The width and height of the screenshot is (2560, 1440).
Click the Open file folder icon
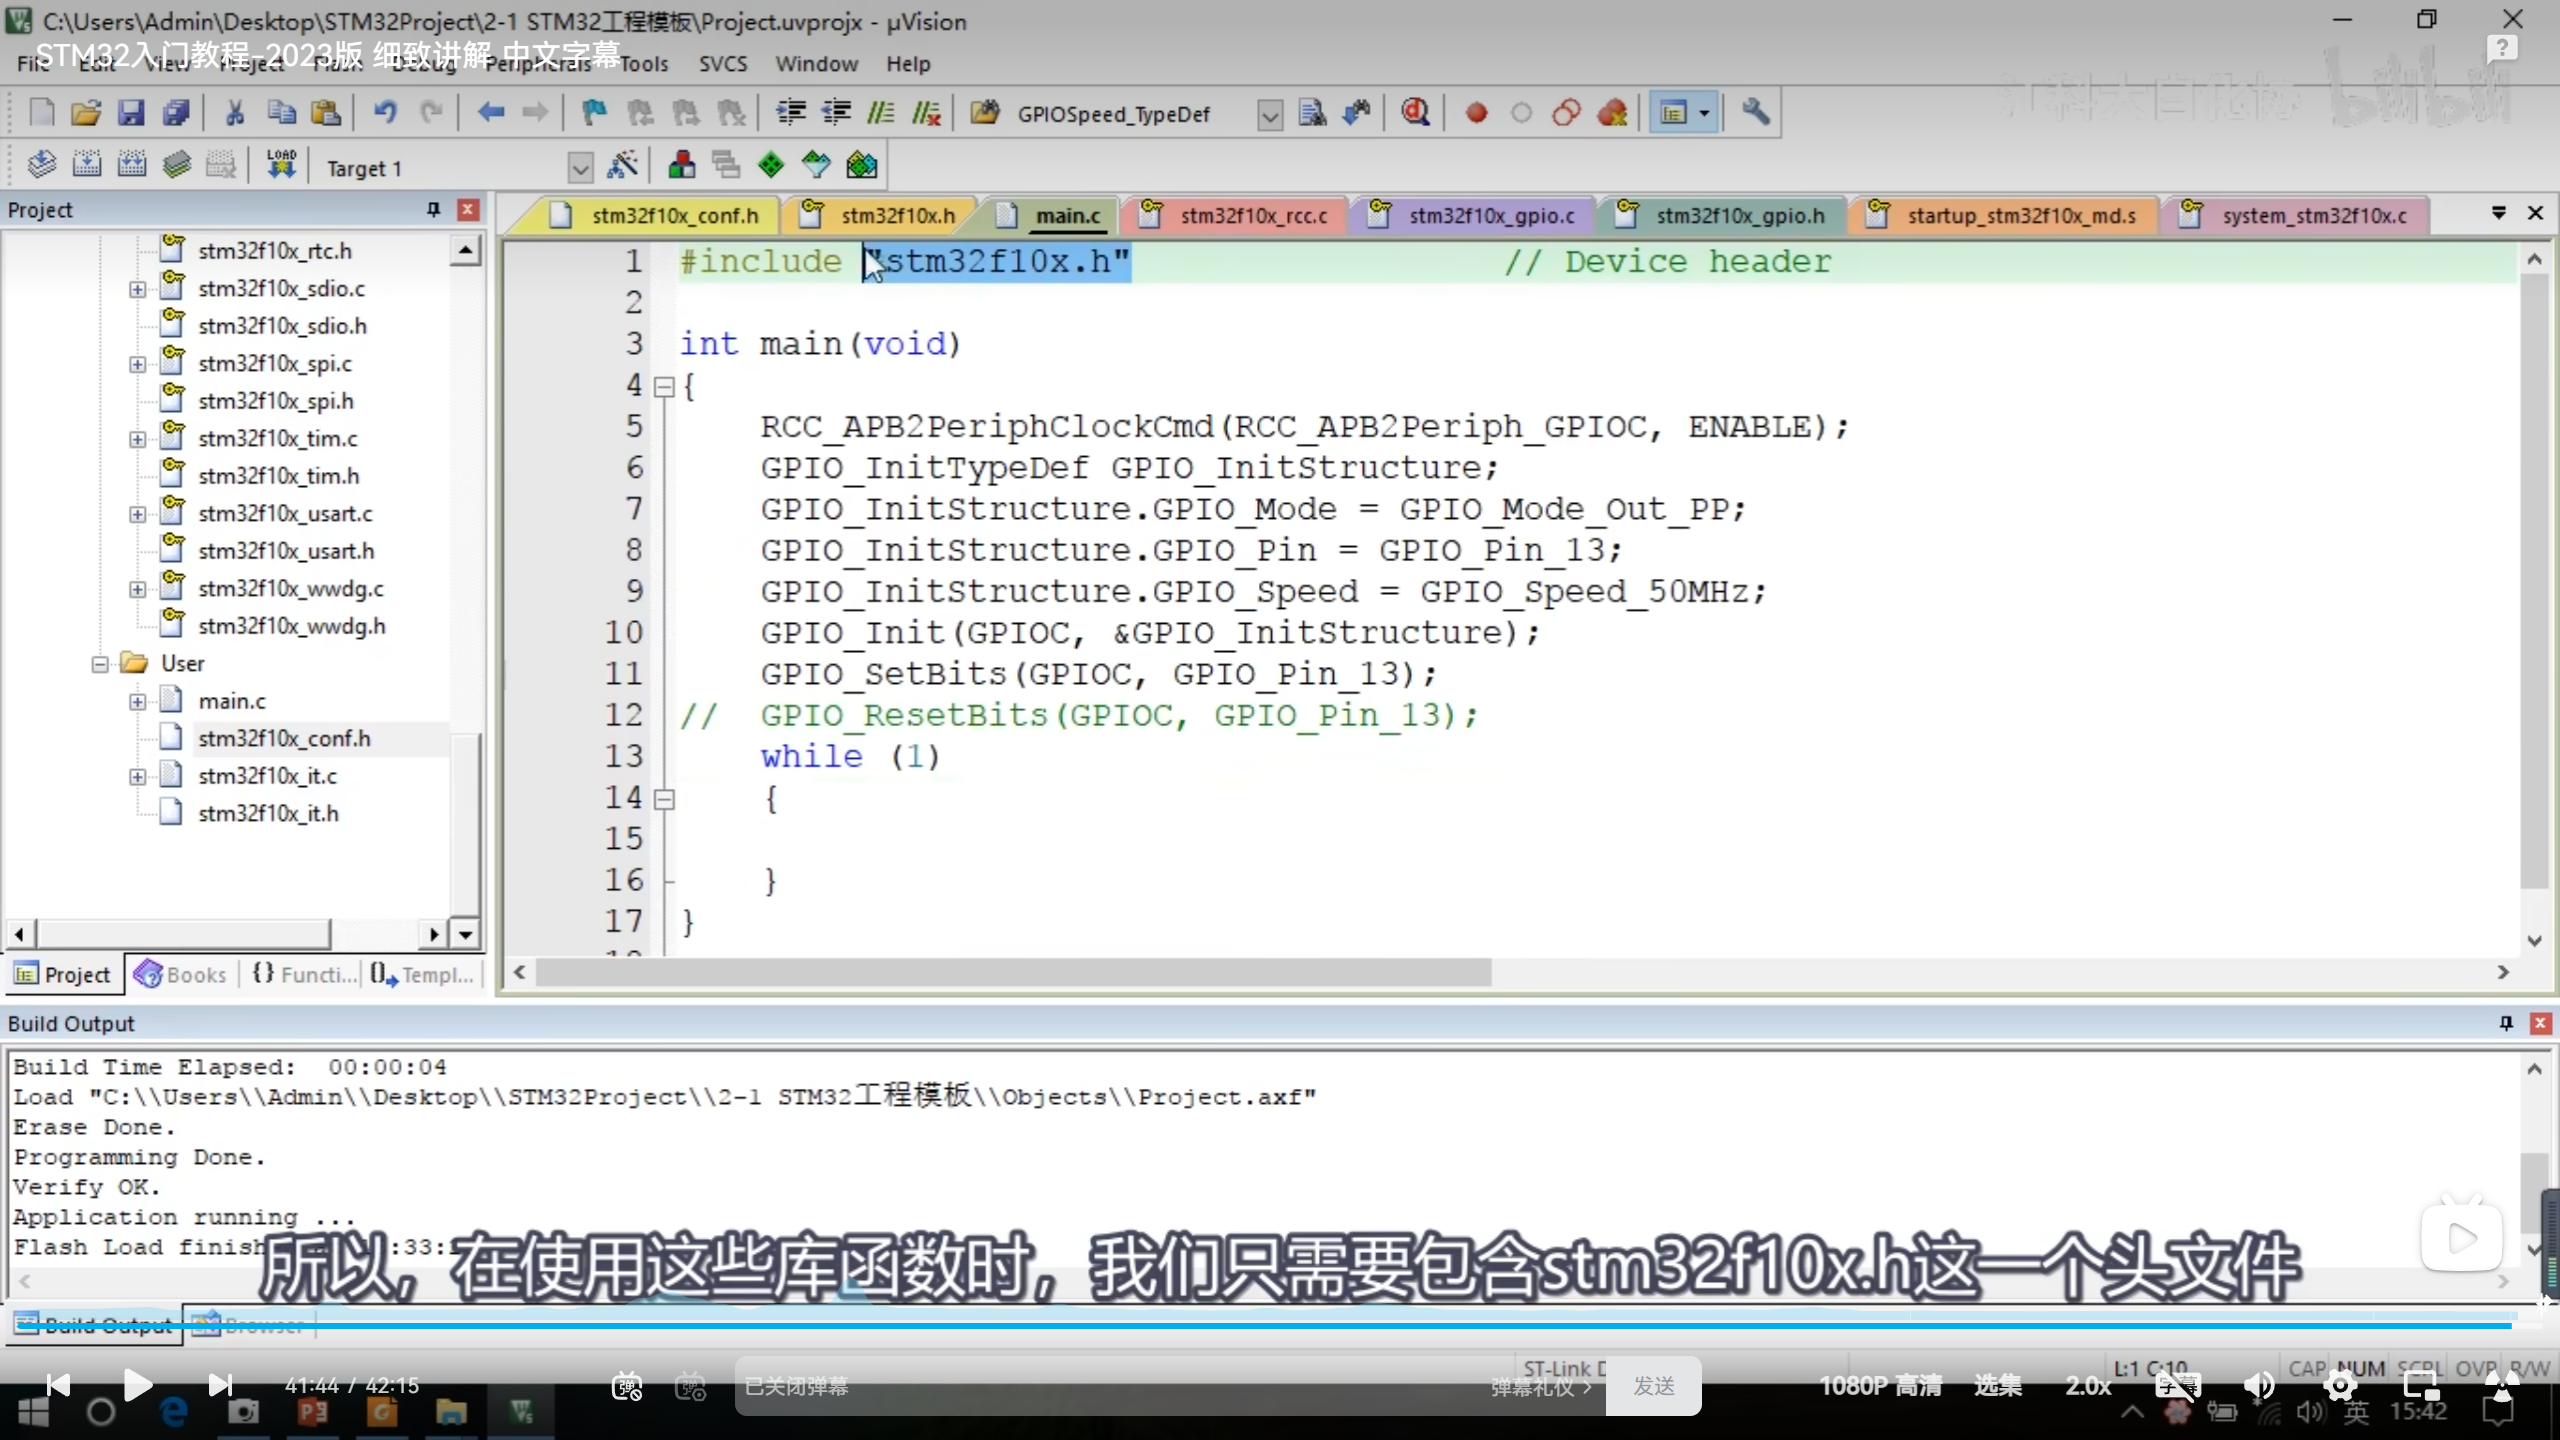(x=86, y=113)
